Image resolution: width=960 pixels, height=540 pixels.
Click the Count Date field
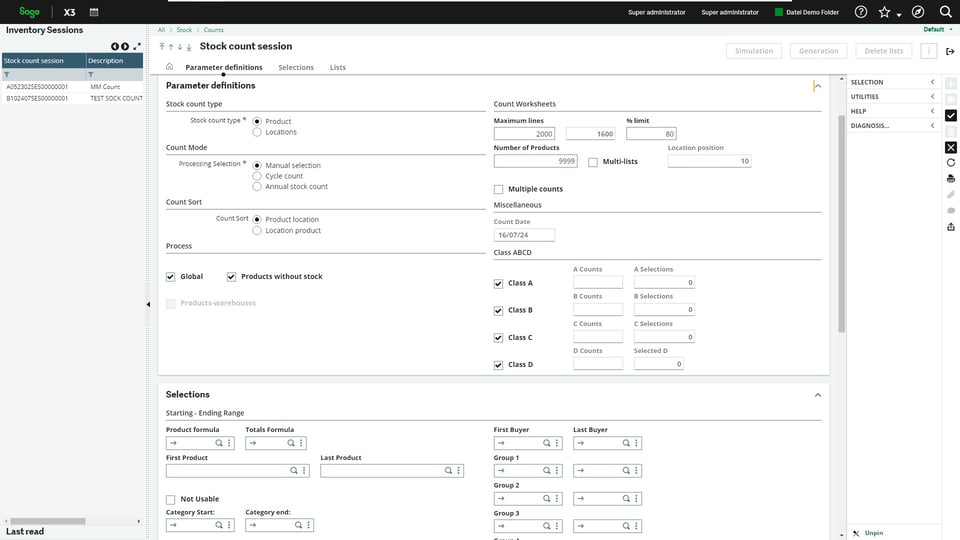point(524,235)
